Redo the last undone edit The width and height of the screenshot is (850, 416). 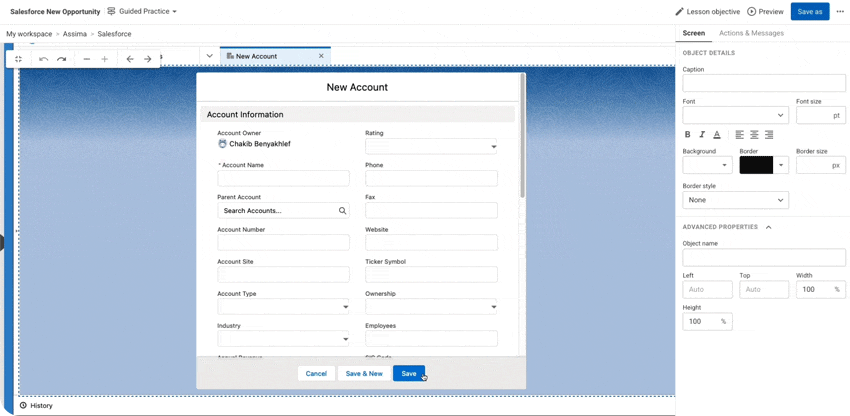(61, 59)
